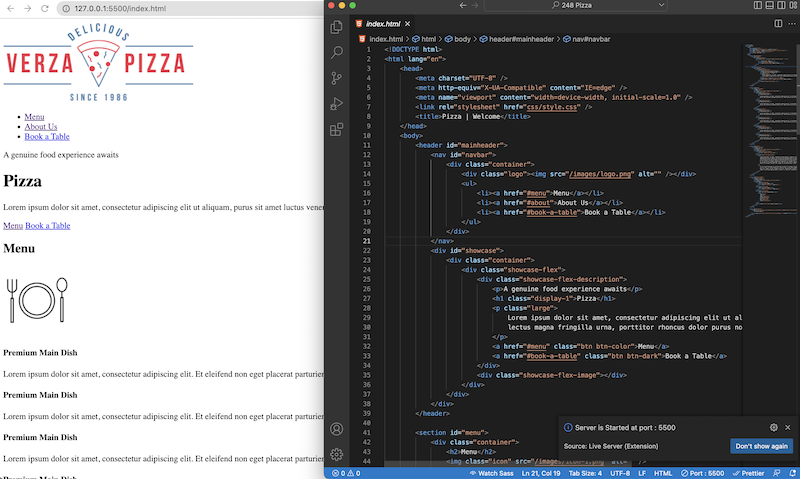This screenshot has height=479, width=800.
Task: Expand the body breadcrumb
Action: click(x=458, y=39)
